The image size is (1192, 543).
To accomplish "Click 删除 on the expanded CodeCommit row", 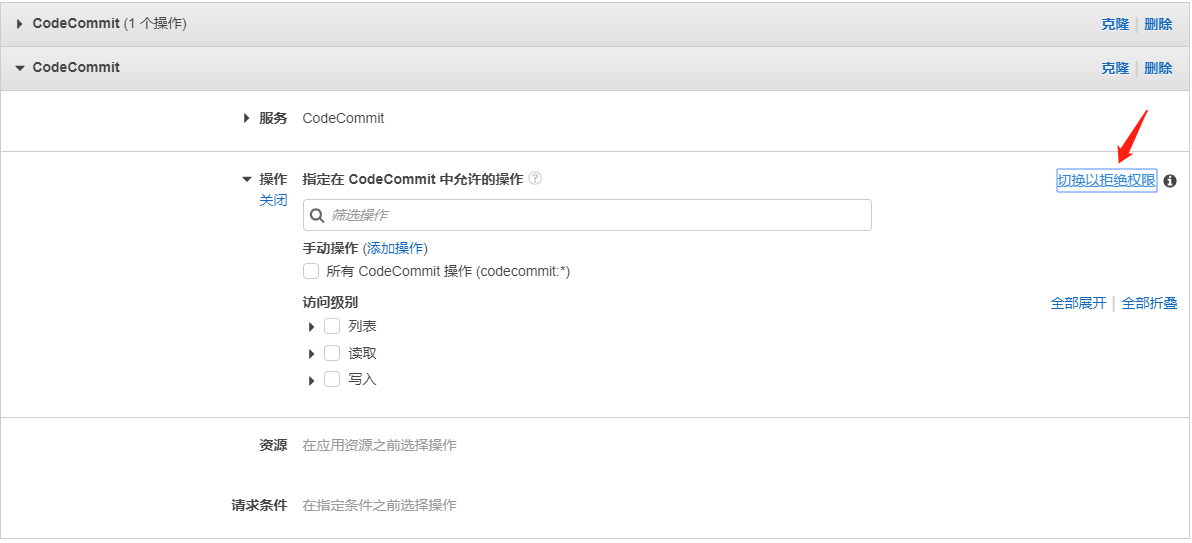I will 1158,68.
